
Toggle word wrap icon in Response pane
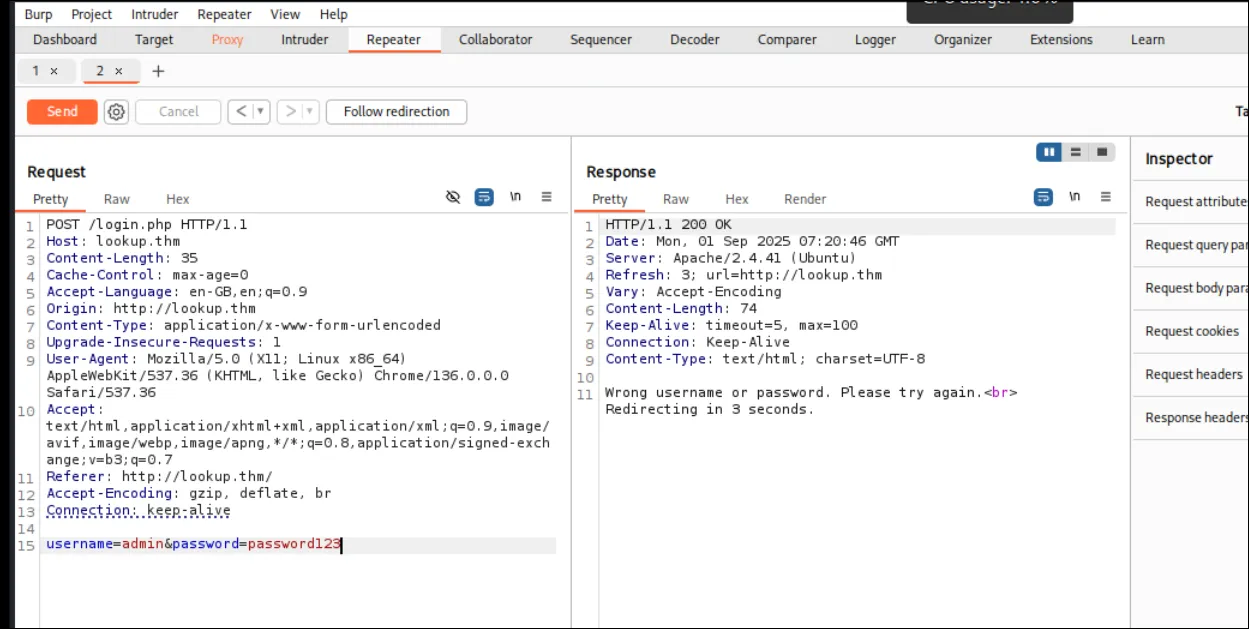[x=1043, y=197]
